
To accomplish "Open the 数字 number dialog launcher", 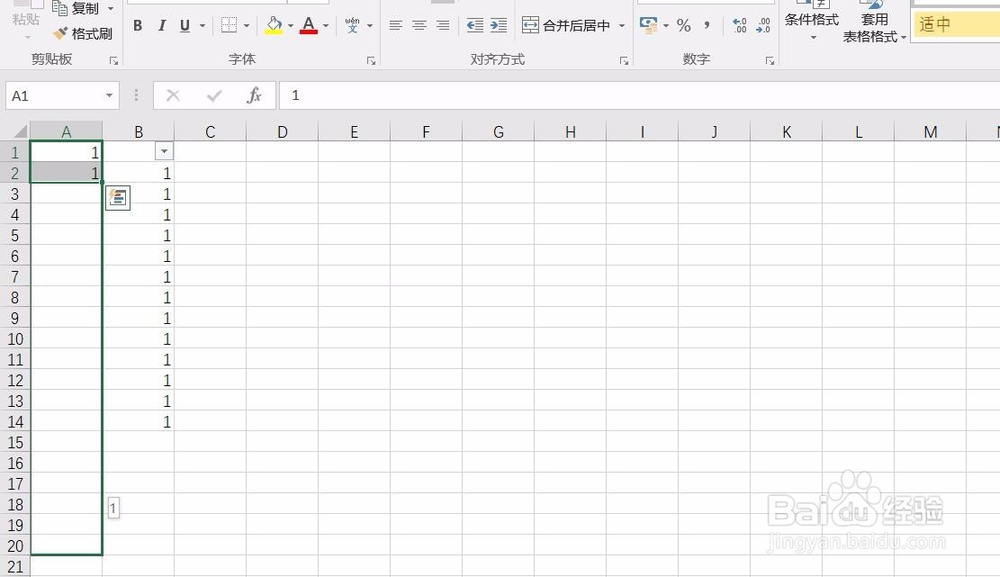I will [770, 61].
